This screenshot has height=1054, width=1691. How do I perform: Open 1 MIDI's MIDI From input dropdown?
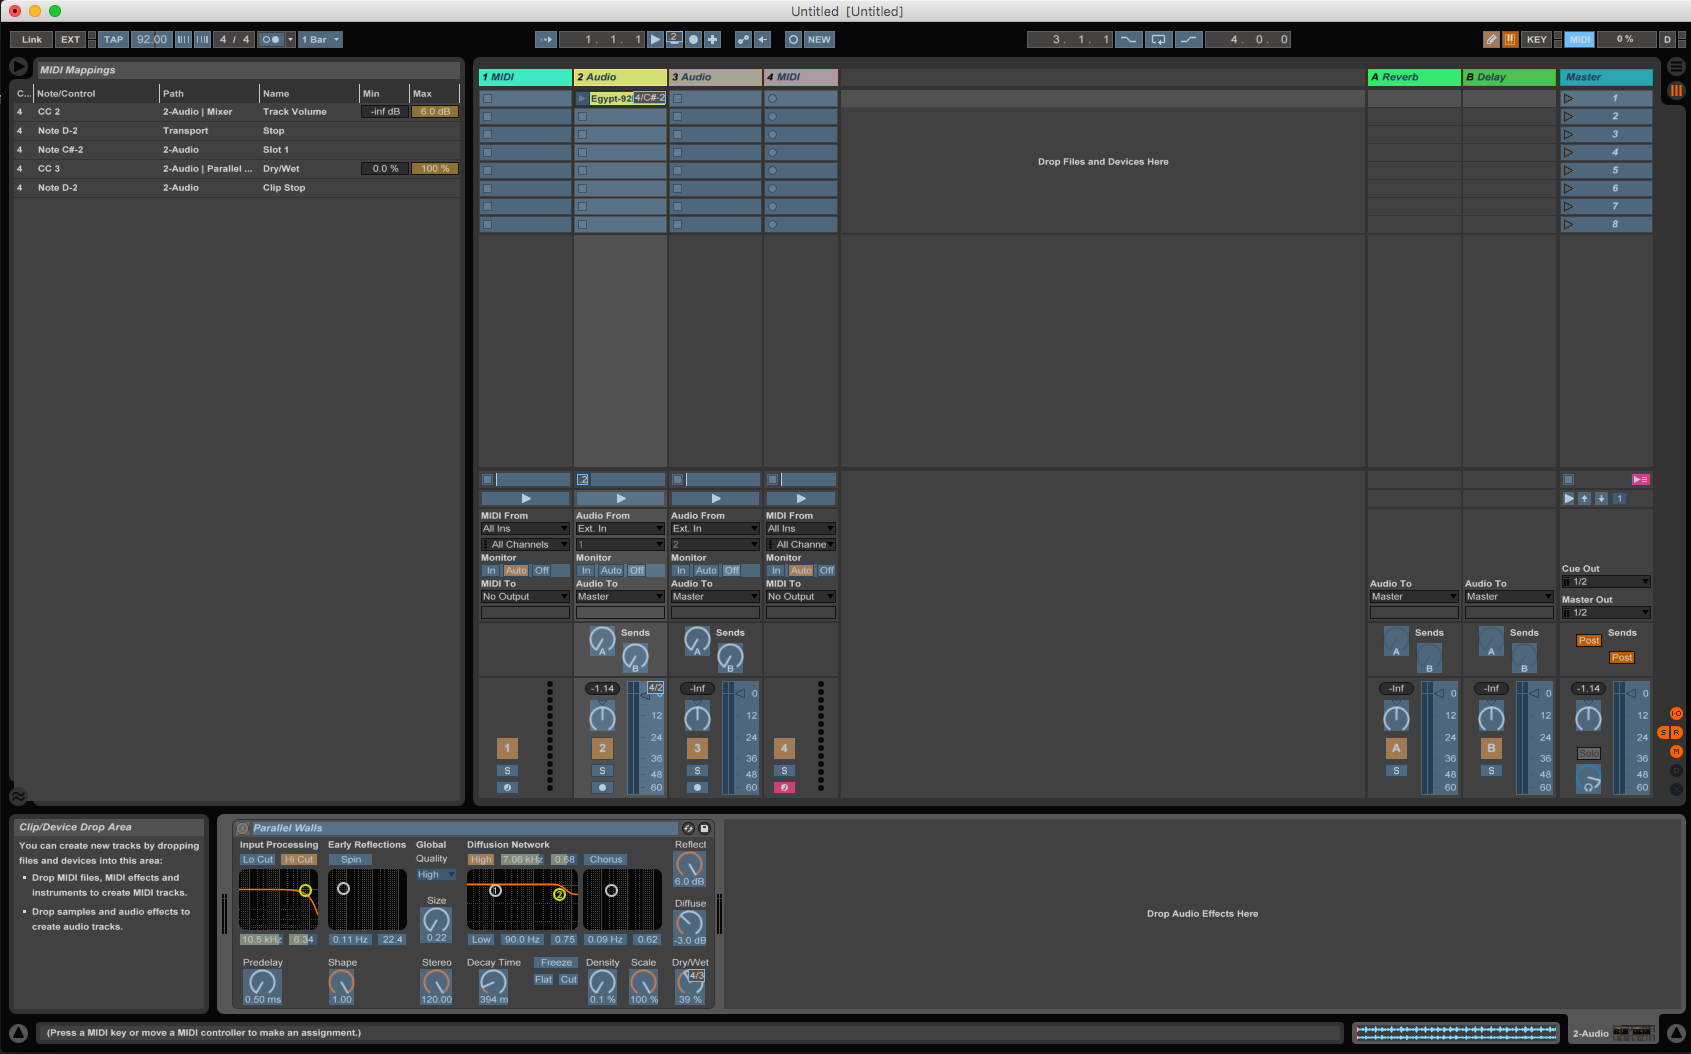pos(525,529)
